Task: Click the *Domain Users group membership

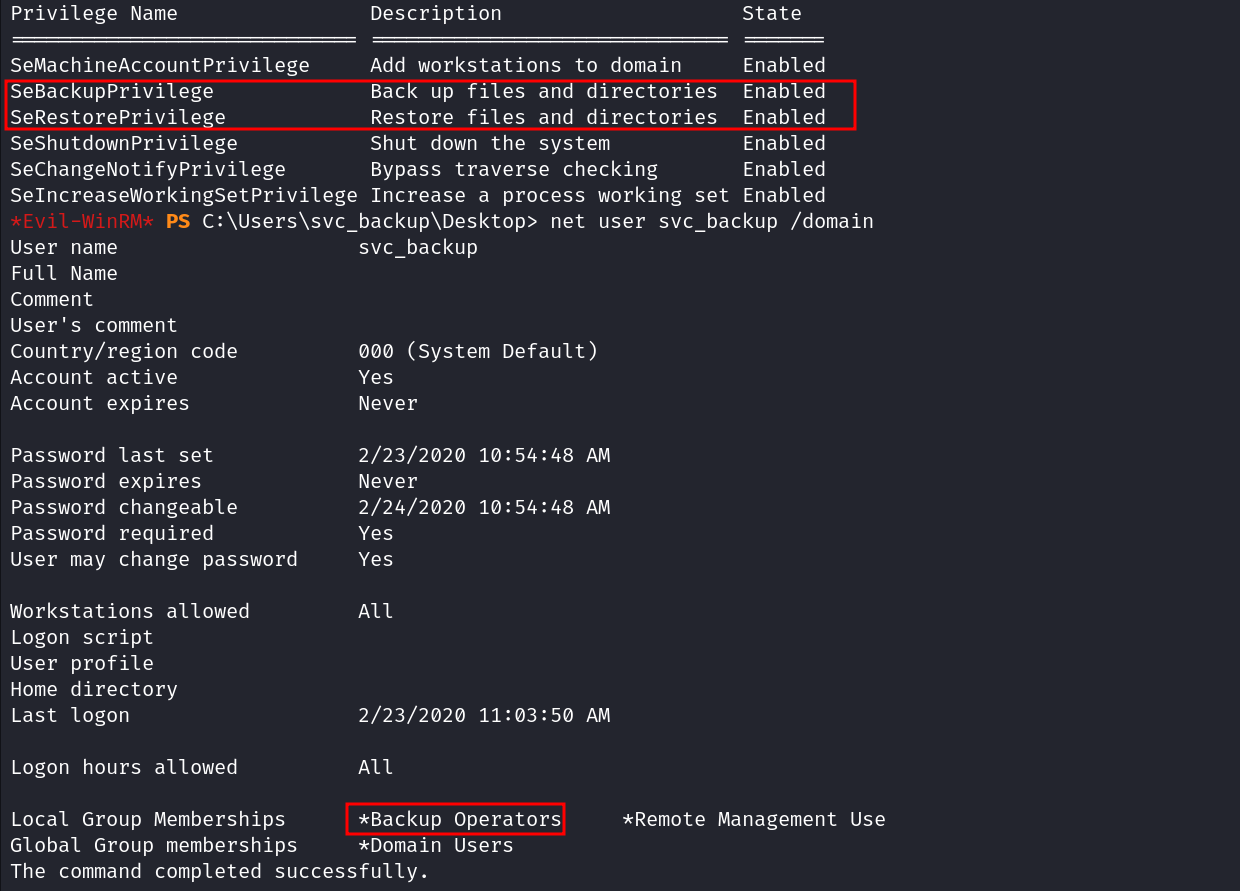Action: (x=436, y=845)
